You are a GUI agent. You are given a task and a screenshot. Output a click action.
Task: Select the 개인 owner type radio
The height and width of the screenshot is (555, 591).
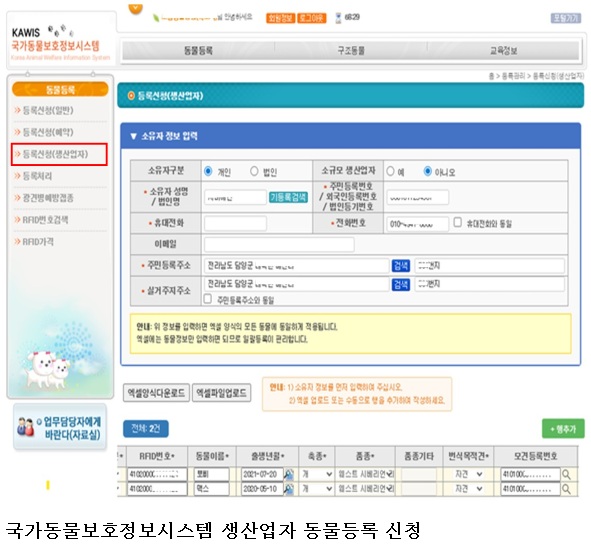click(x=208, y=171)
